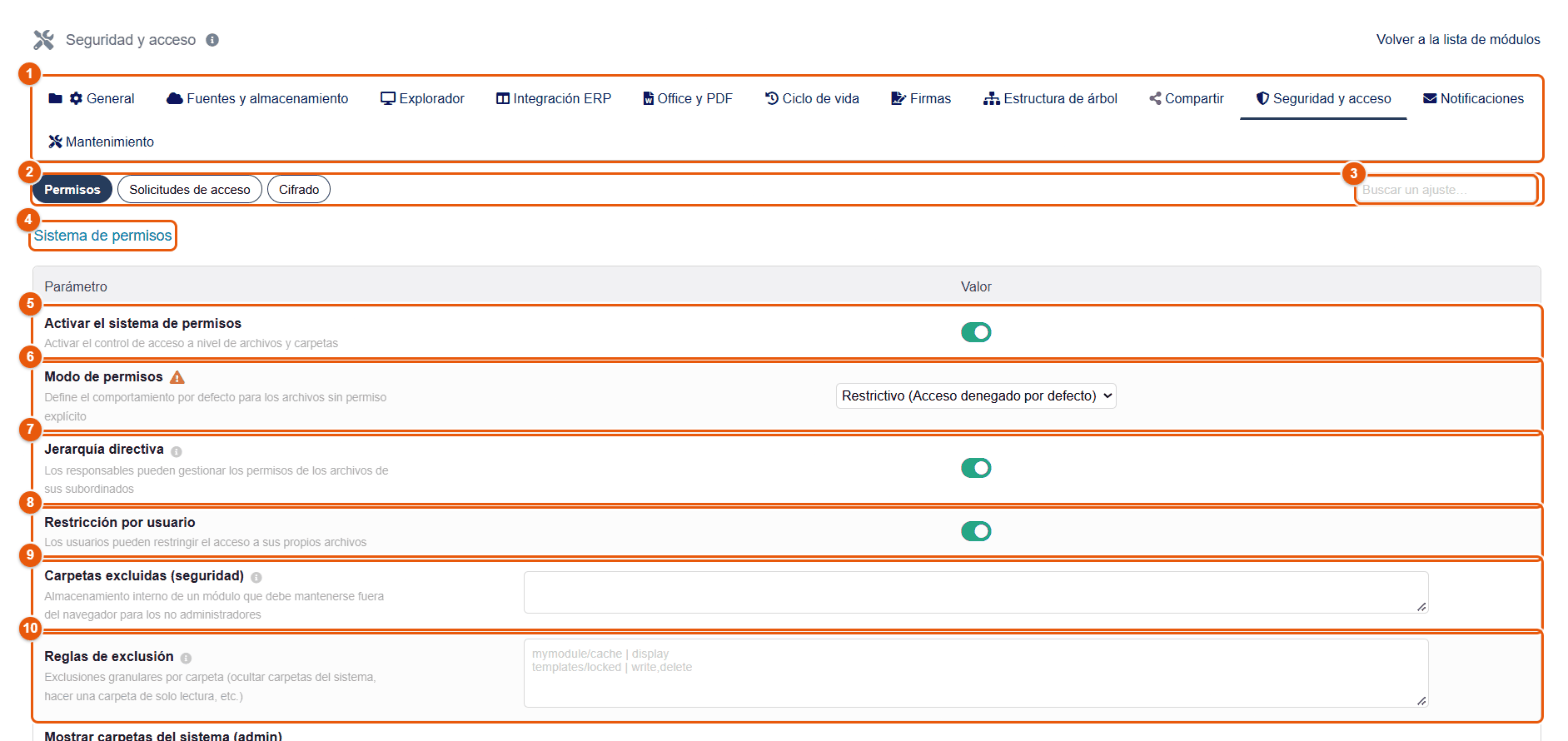Click the warning triangle next to Modo de permisos
The width and height of the screenshot is (1568, 741).
click(177, 378)
